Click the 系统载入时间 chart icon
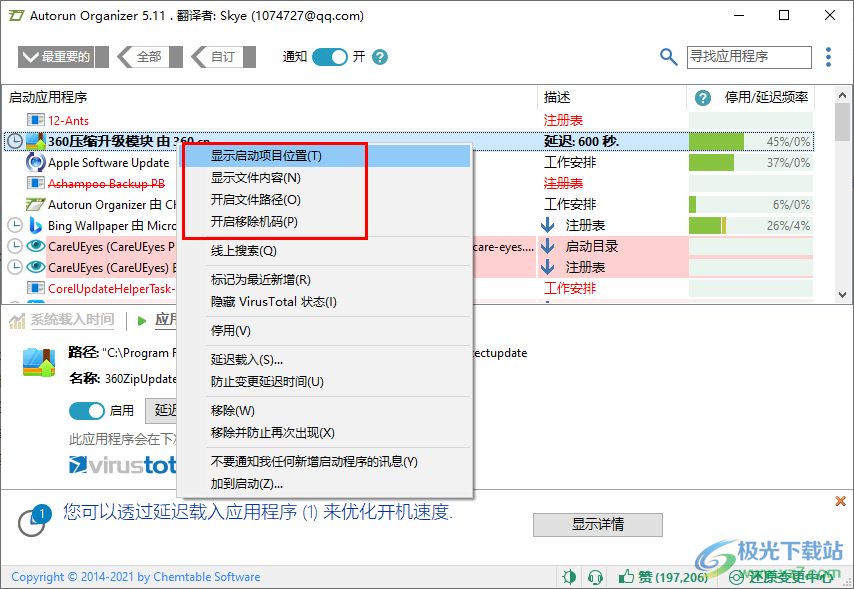Image resolution: width=854 pixels, height=589 pixels. 17,321
